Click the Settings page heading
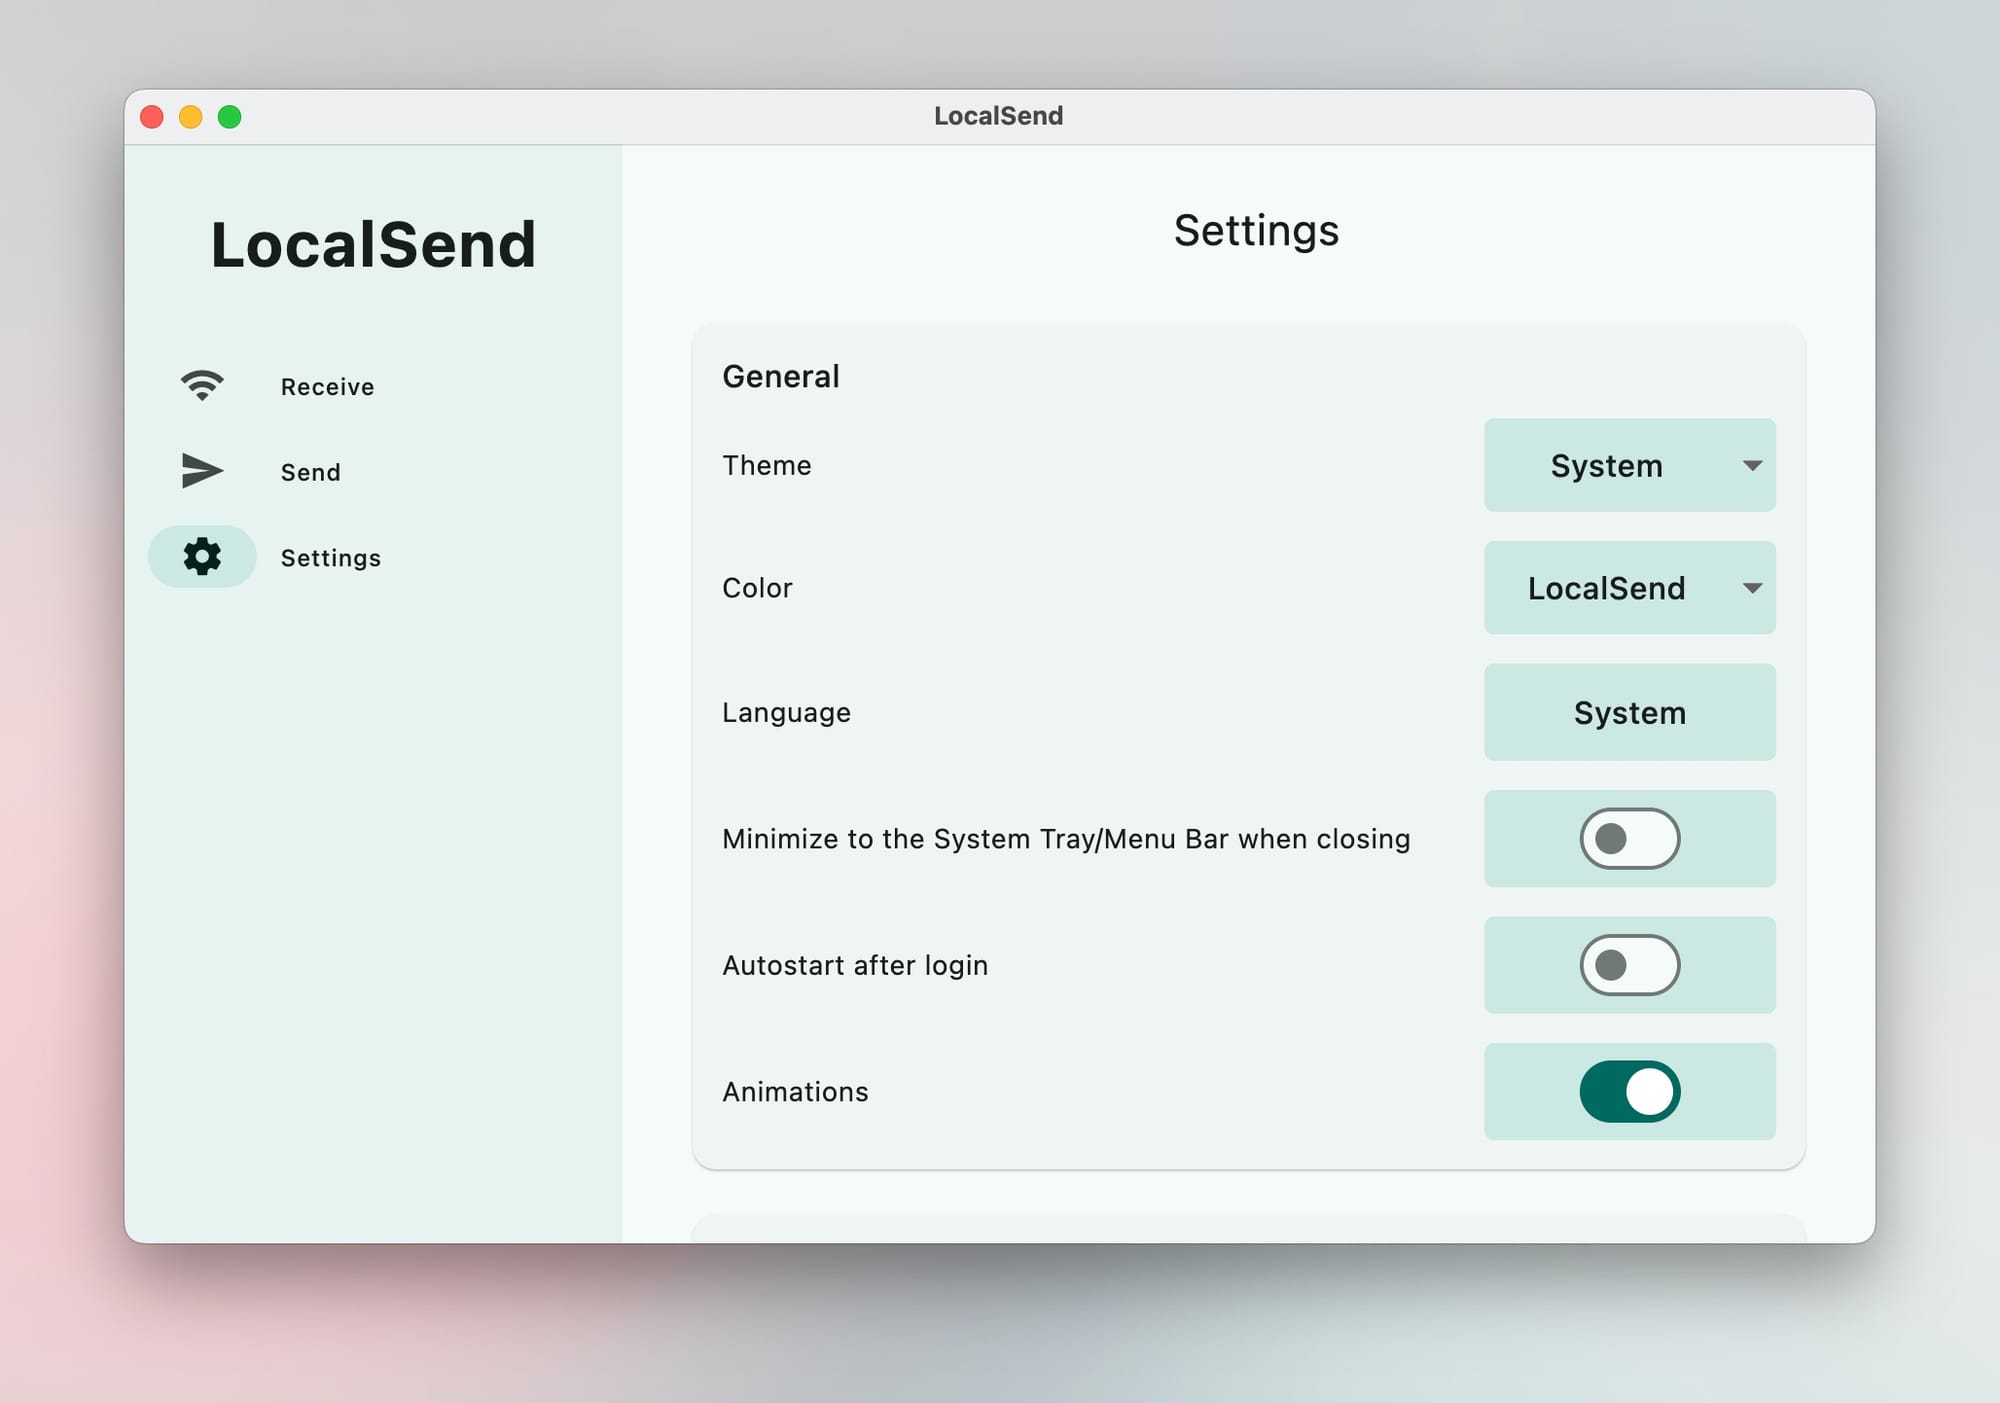Screen dimensions: 2000x1403 (1256, 231)
